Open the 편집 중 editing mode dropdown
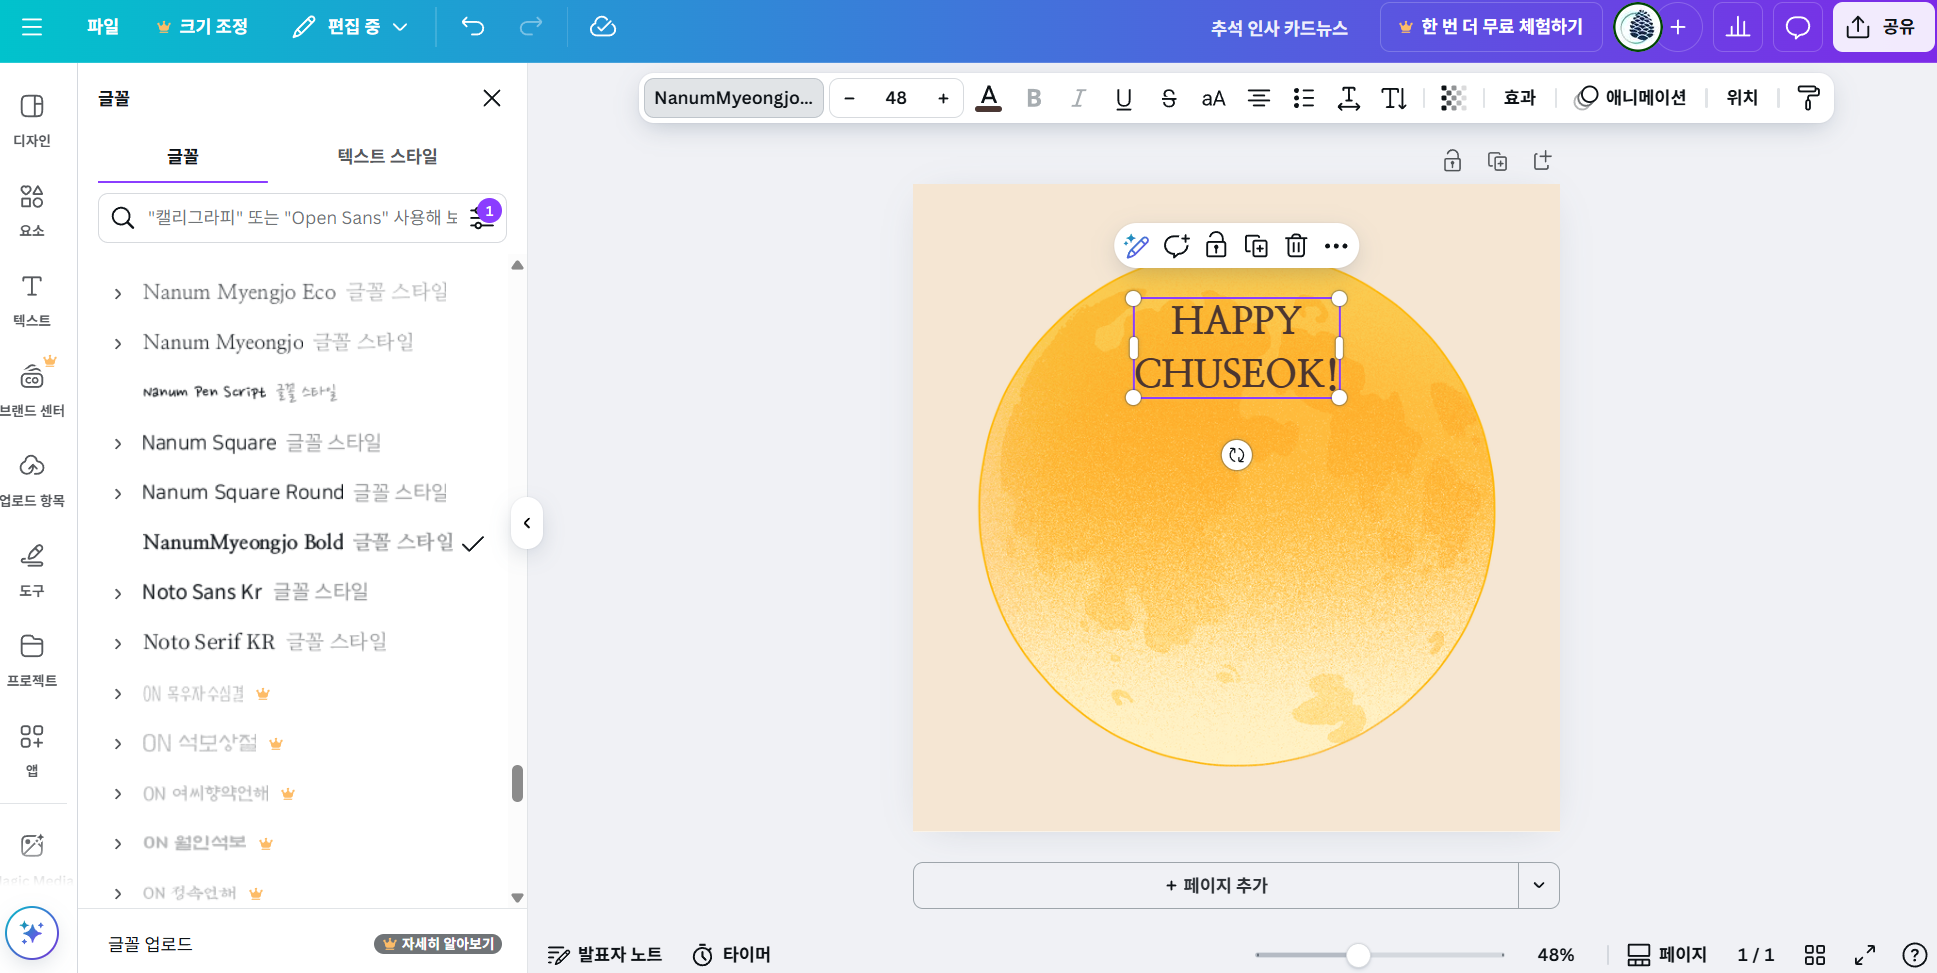This screenshot has width=1937, height=973. click(x=351, y=27)
